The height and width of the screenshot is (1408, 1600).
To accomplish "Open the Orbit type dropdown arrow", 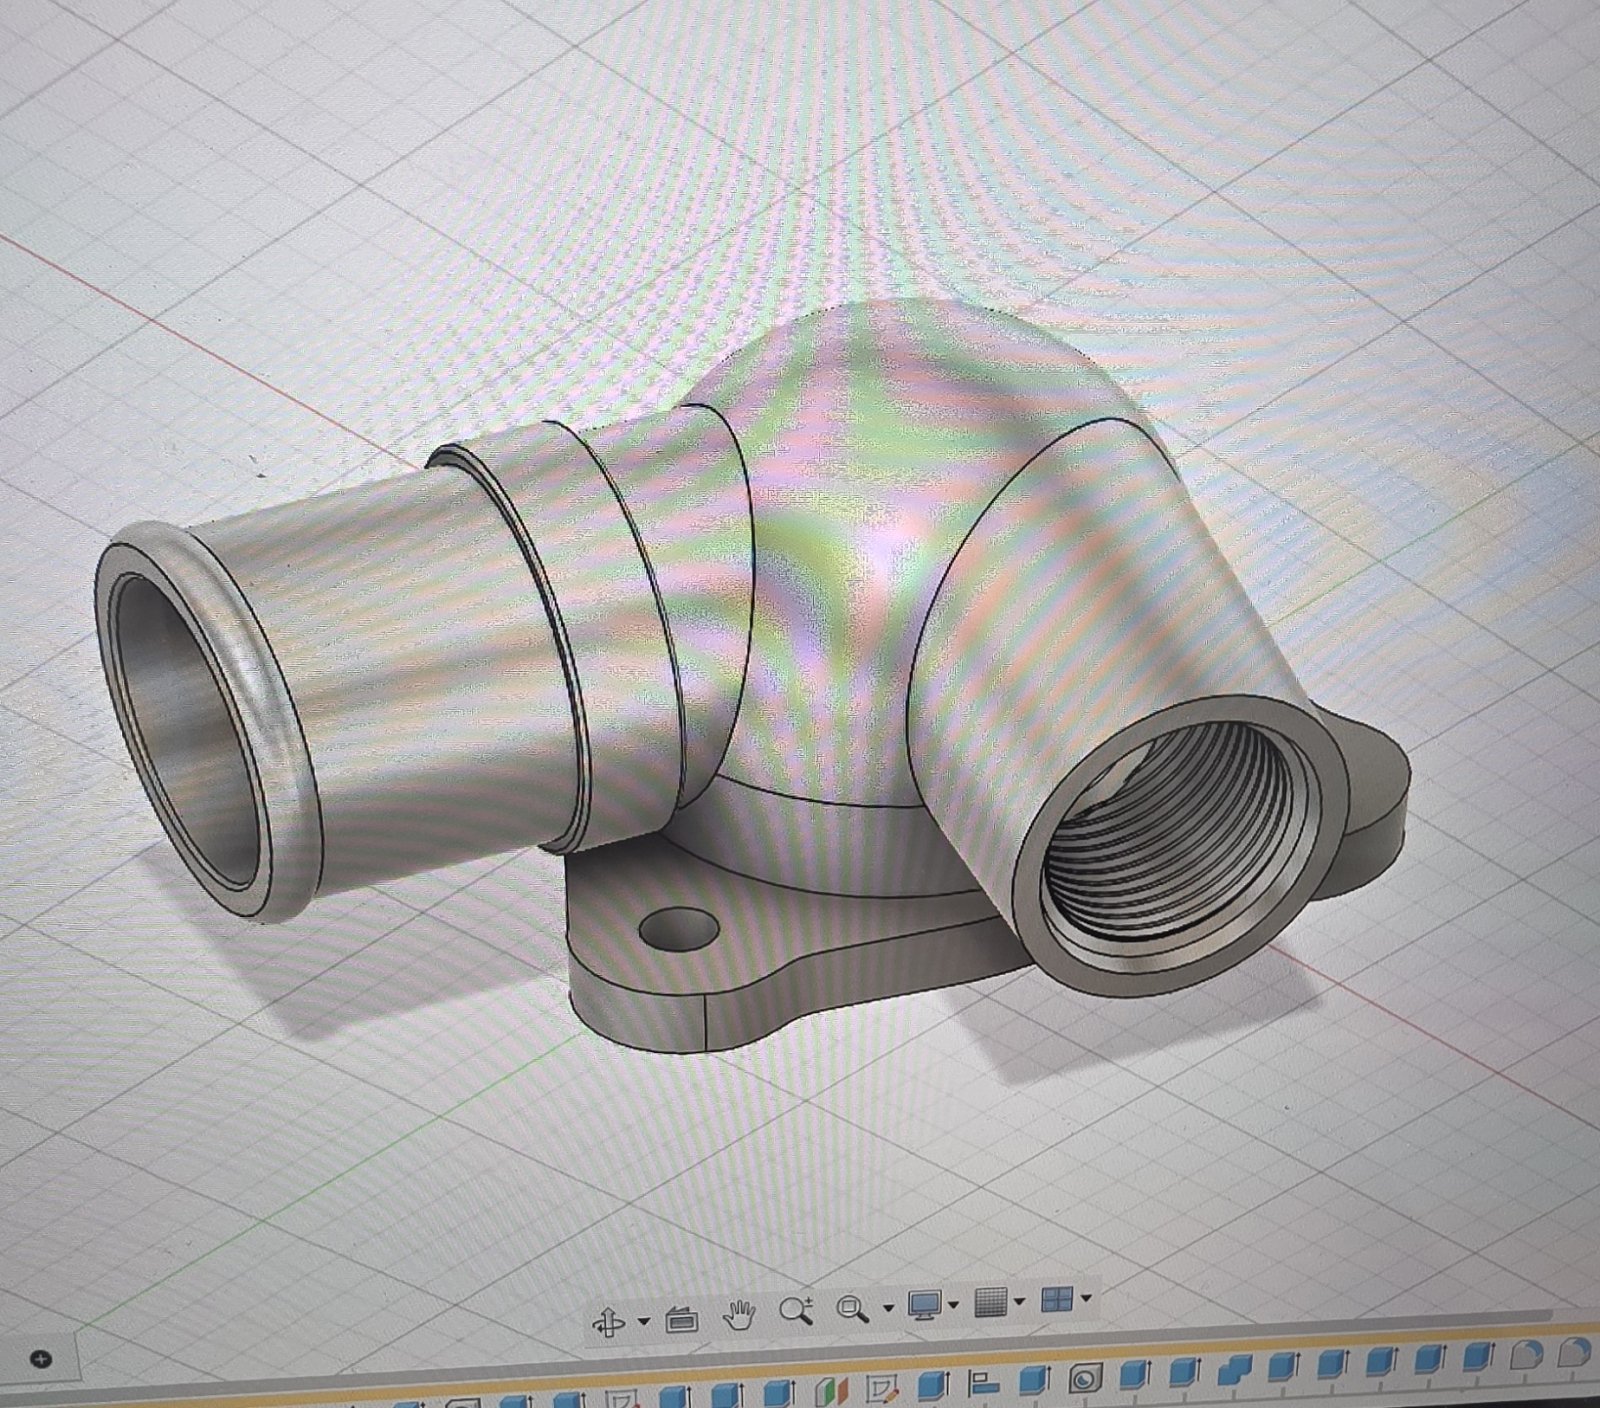I will [x=643, y=1321].
